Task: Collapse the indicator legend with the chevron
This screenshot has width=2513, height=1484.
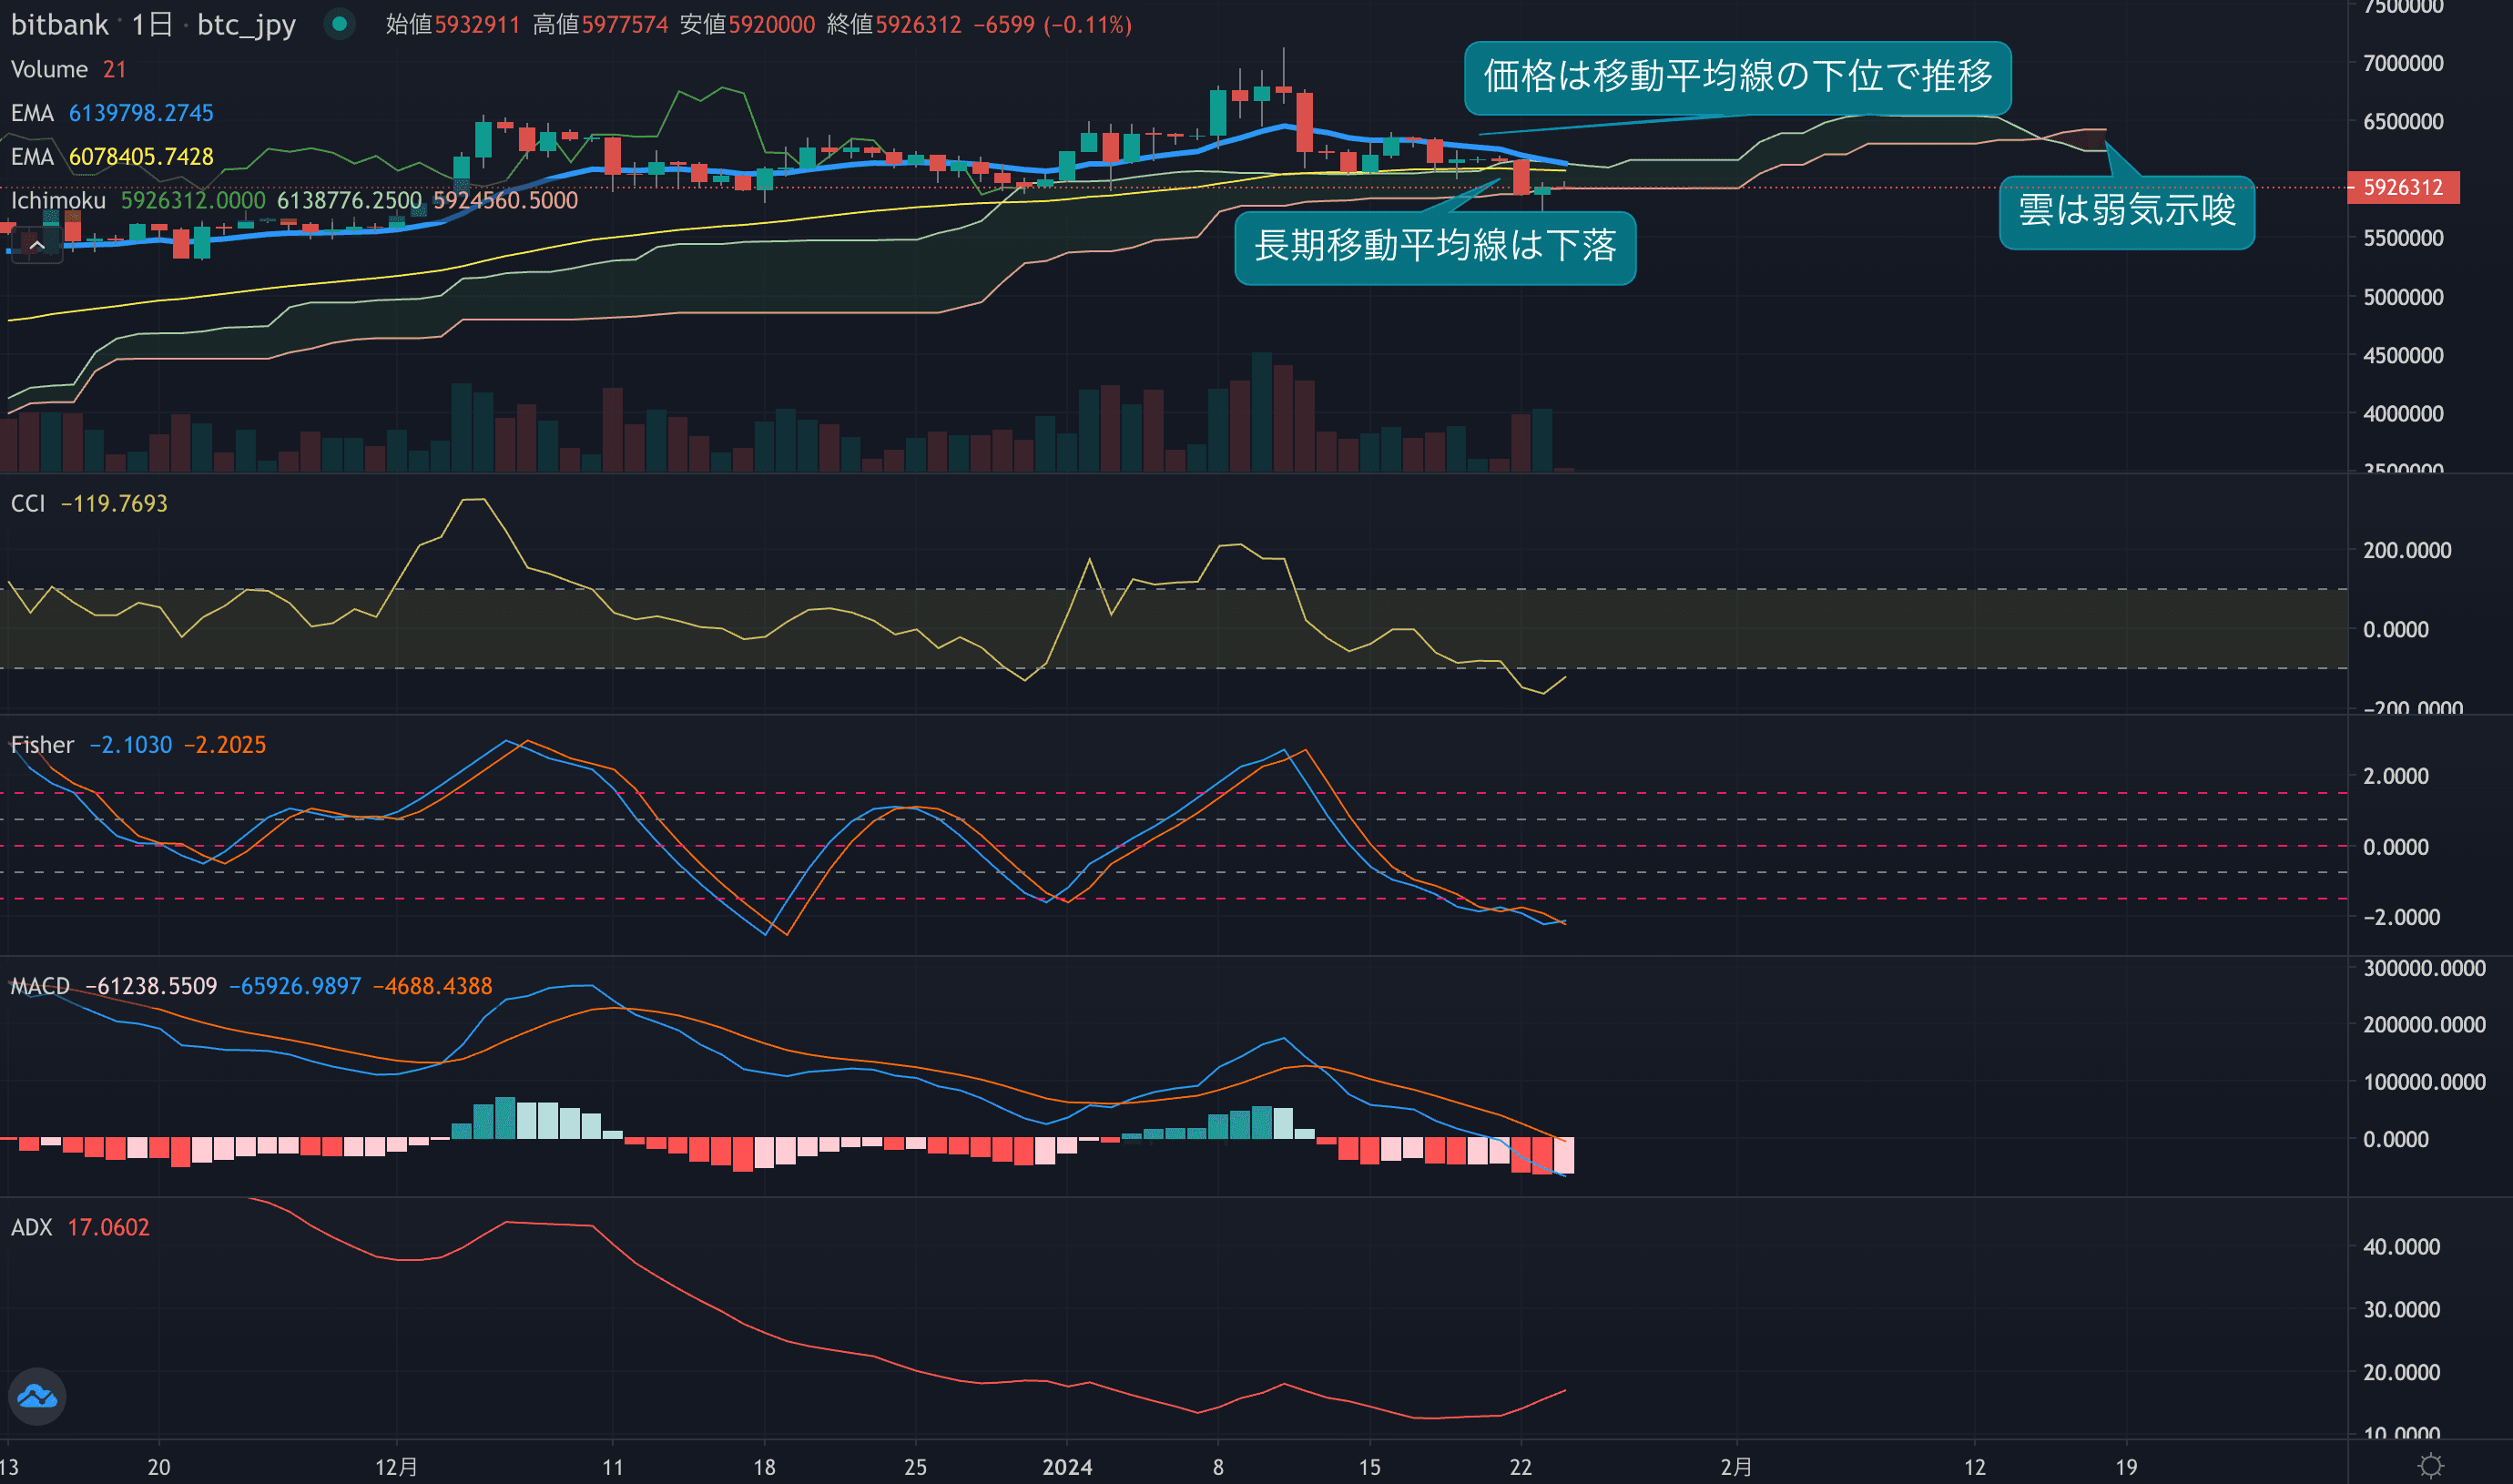Action: (x=37, y=245)
